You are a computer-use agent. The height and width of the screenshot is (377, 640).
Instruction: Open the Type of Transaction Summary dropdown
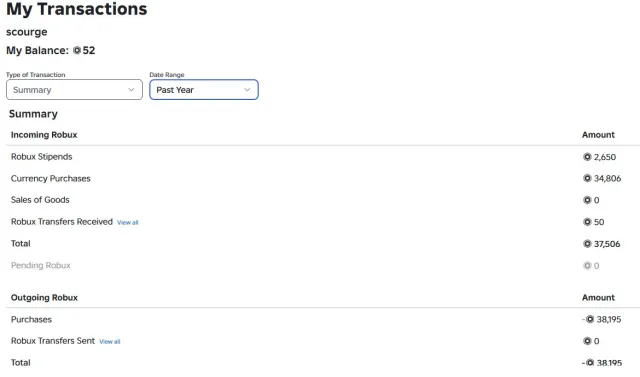click(74, 90)
